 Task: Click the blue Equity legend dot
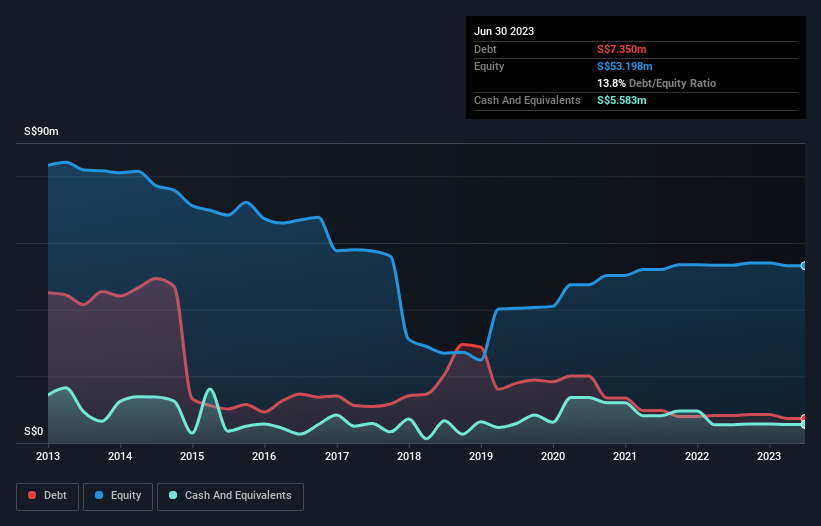[99, 495]
